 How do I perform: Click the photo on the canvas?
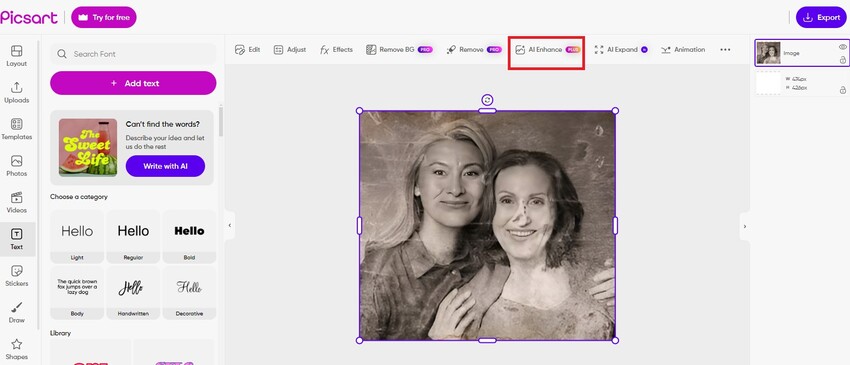487,226
